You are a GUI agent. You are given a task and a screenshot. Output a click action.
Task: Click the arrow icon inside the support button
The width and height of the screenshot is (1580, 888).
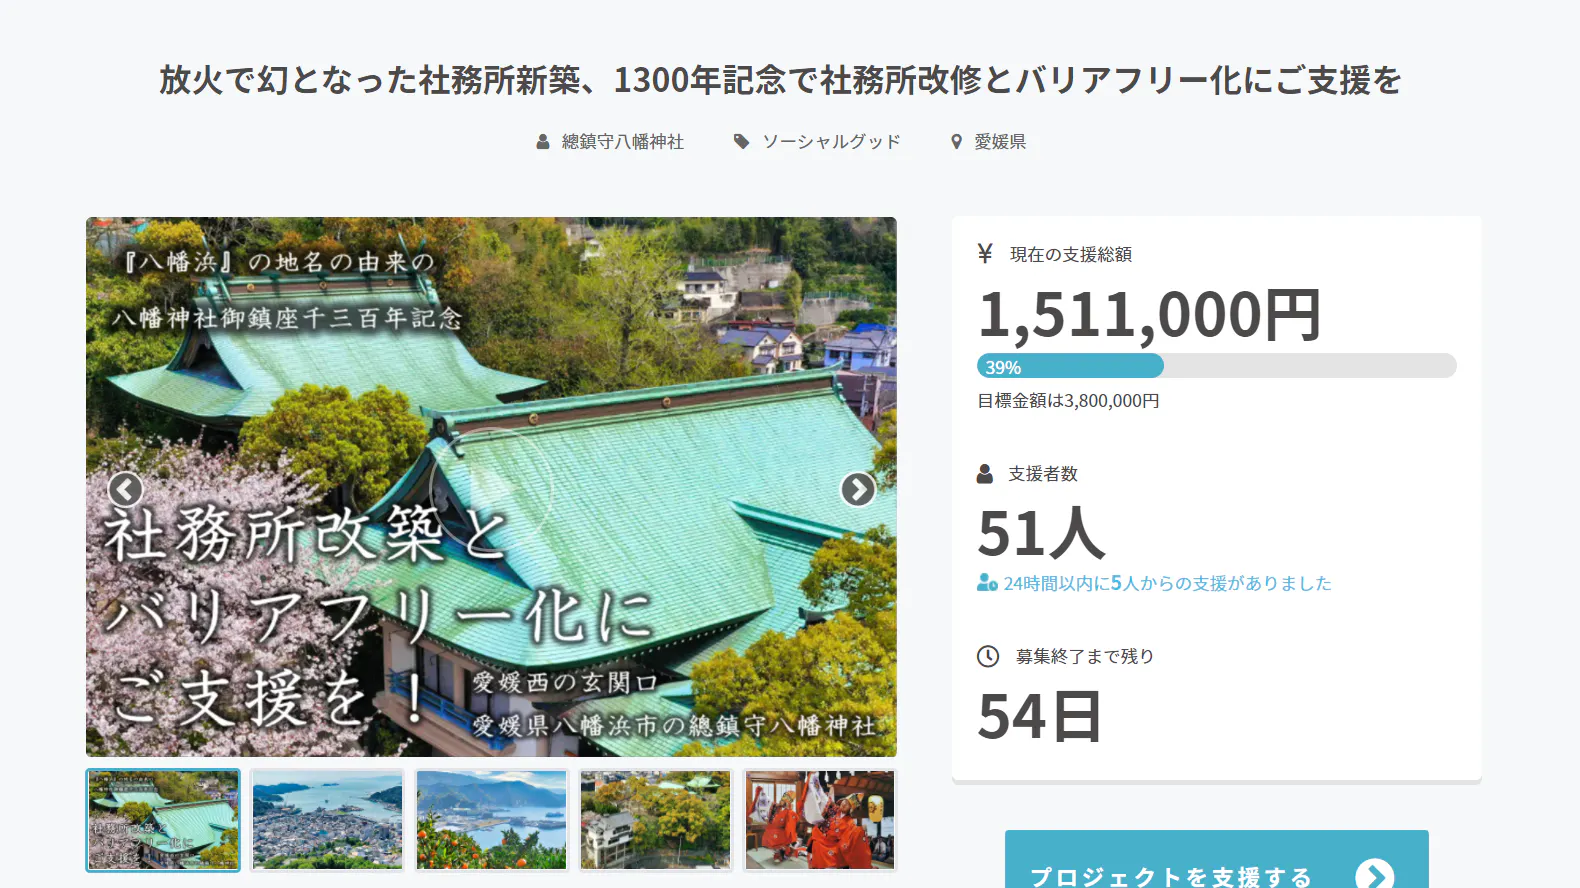coord(1374,875)
